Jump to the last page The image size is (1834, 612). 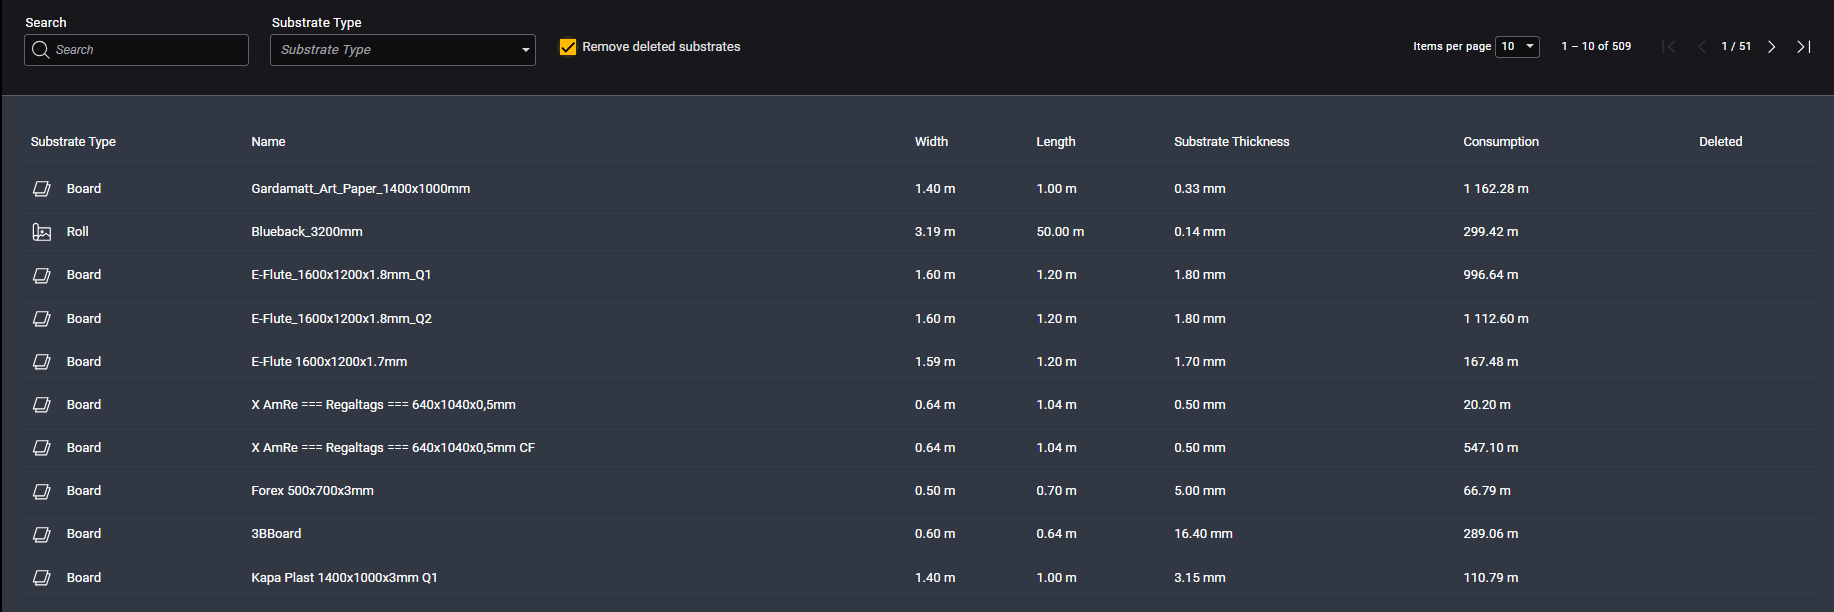pyautogui.click(x=1803, y=47)
